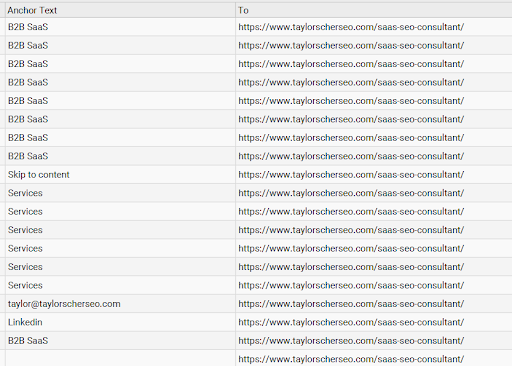This screenshot has height=366, width=512.
Task: Select the Services cell just below Skip to content
Action: (120, 193)
